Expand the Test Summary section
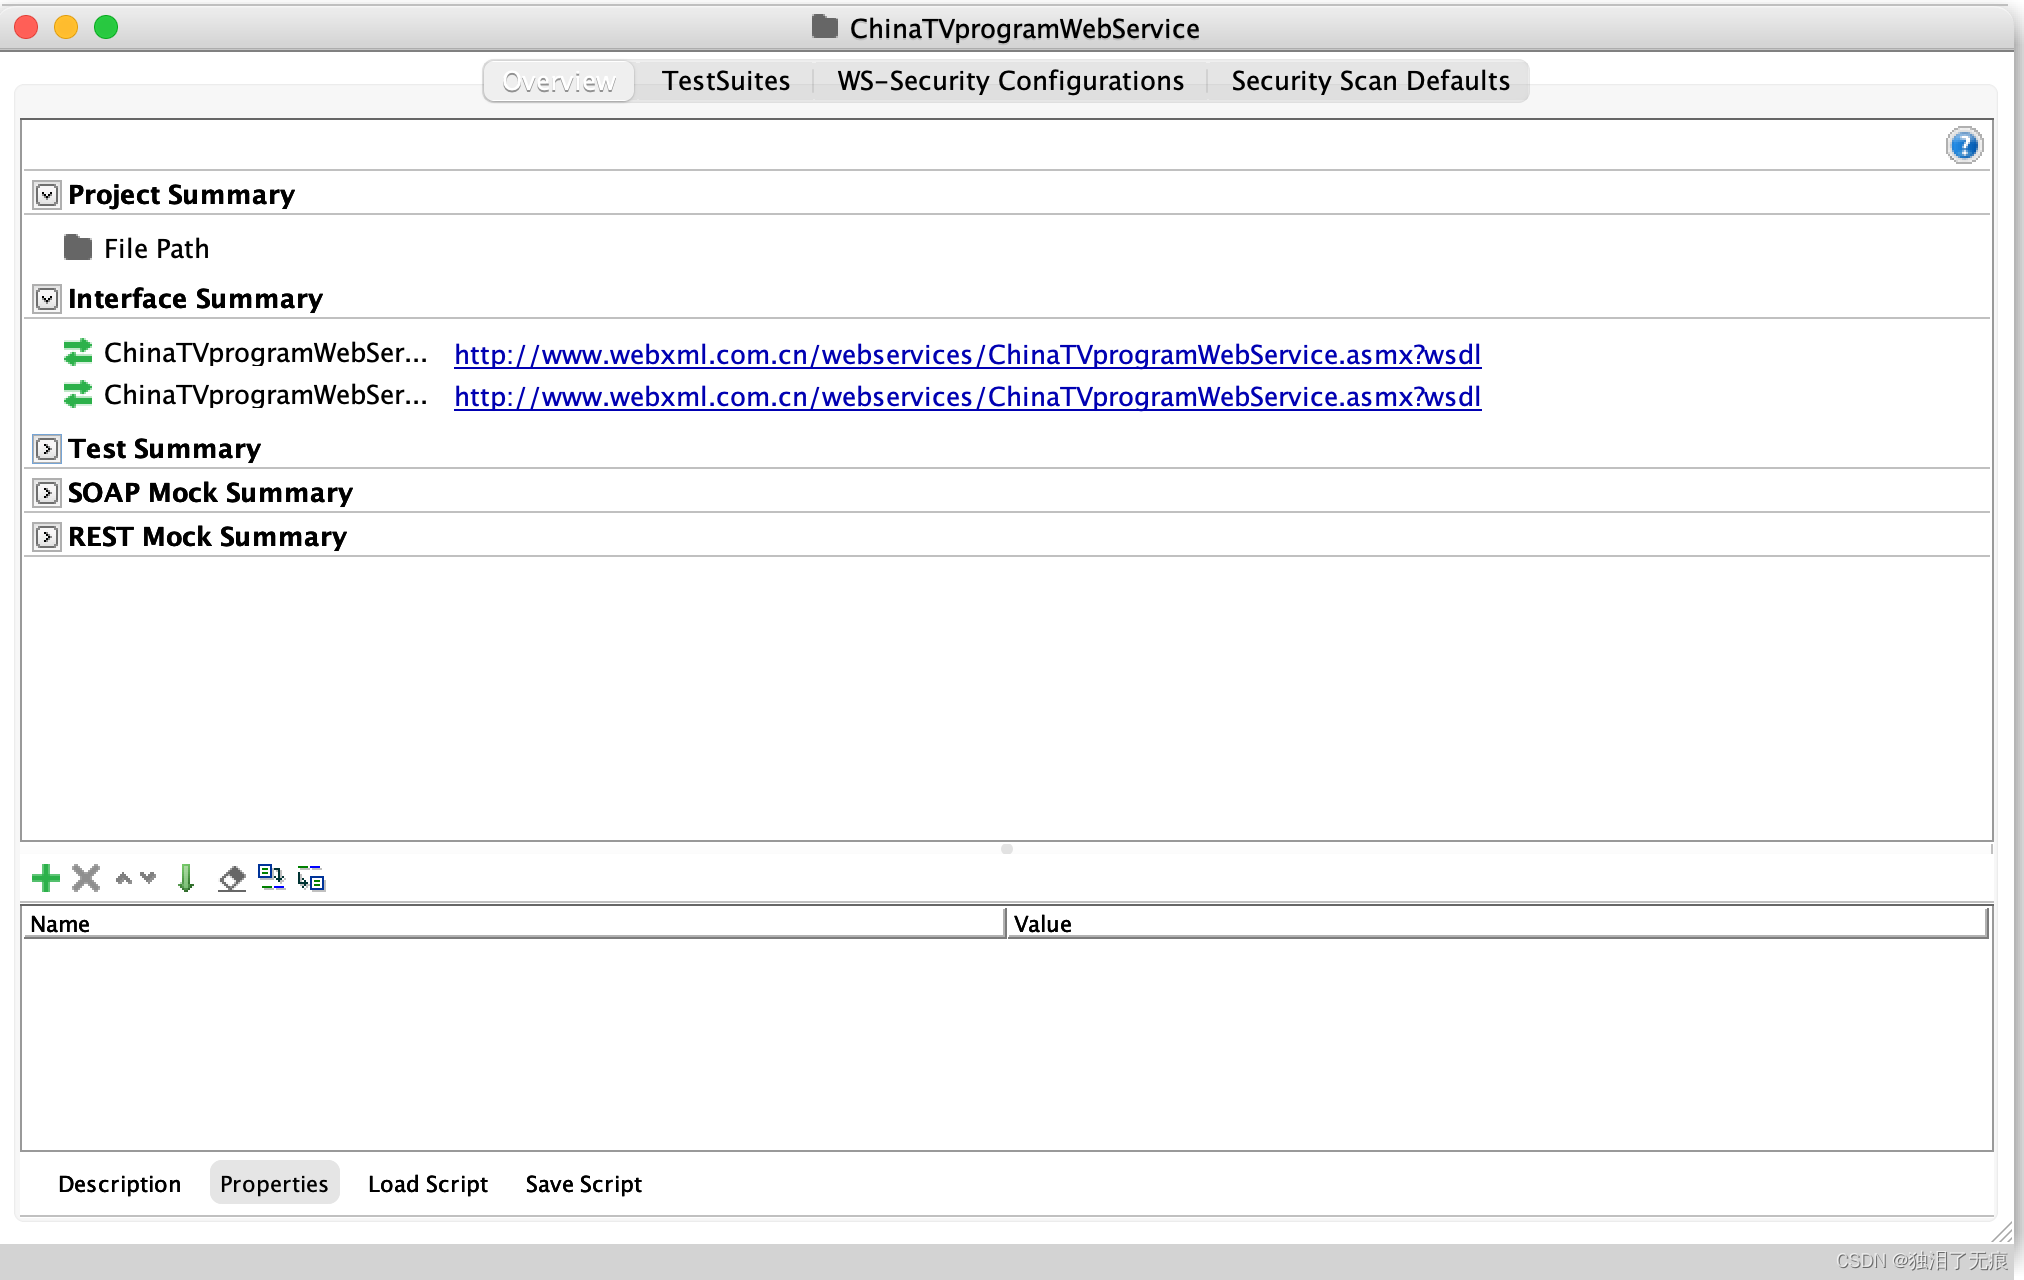The image size is (2024, 1280). click(x=47, y=449)
